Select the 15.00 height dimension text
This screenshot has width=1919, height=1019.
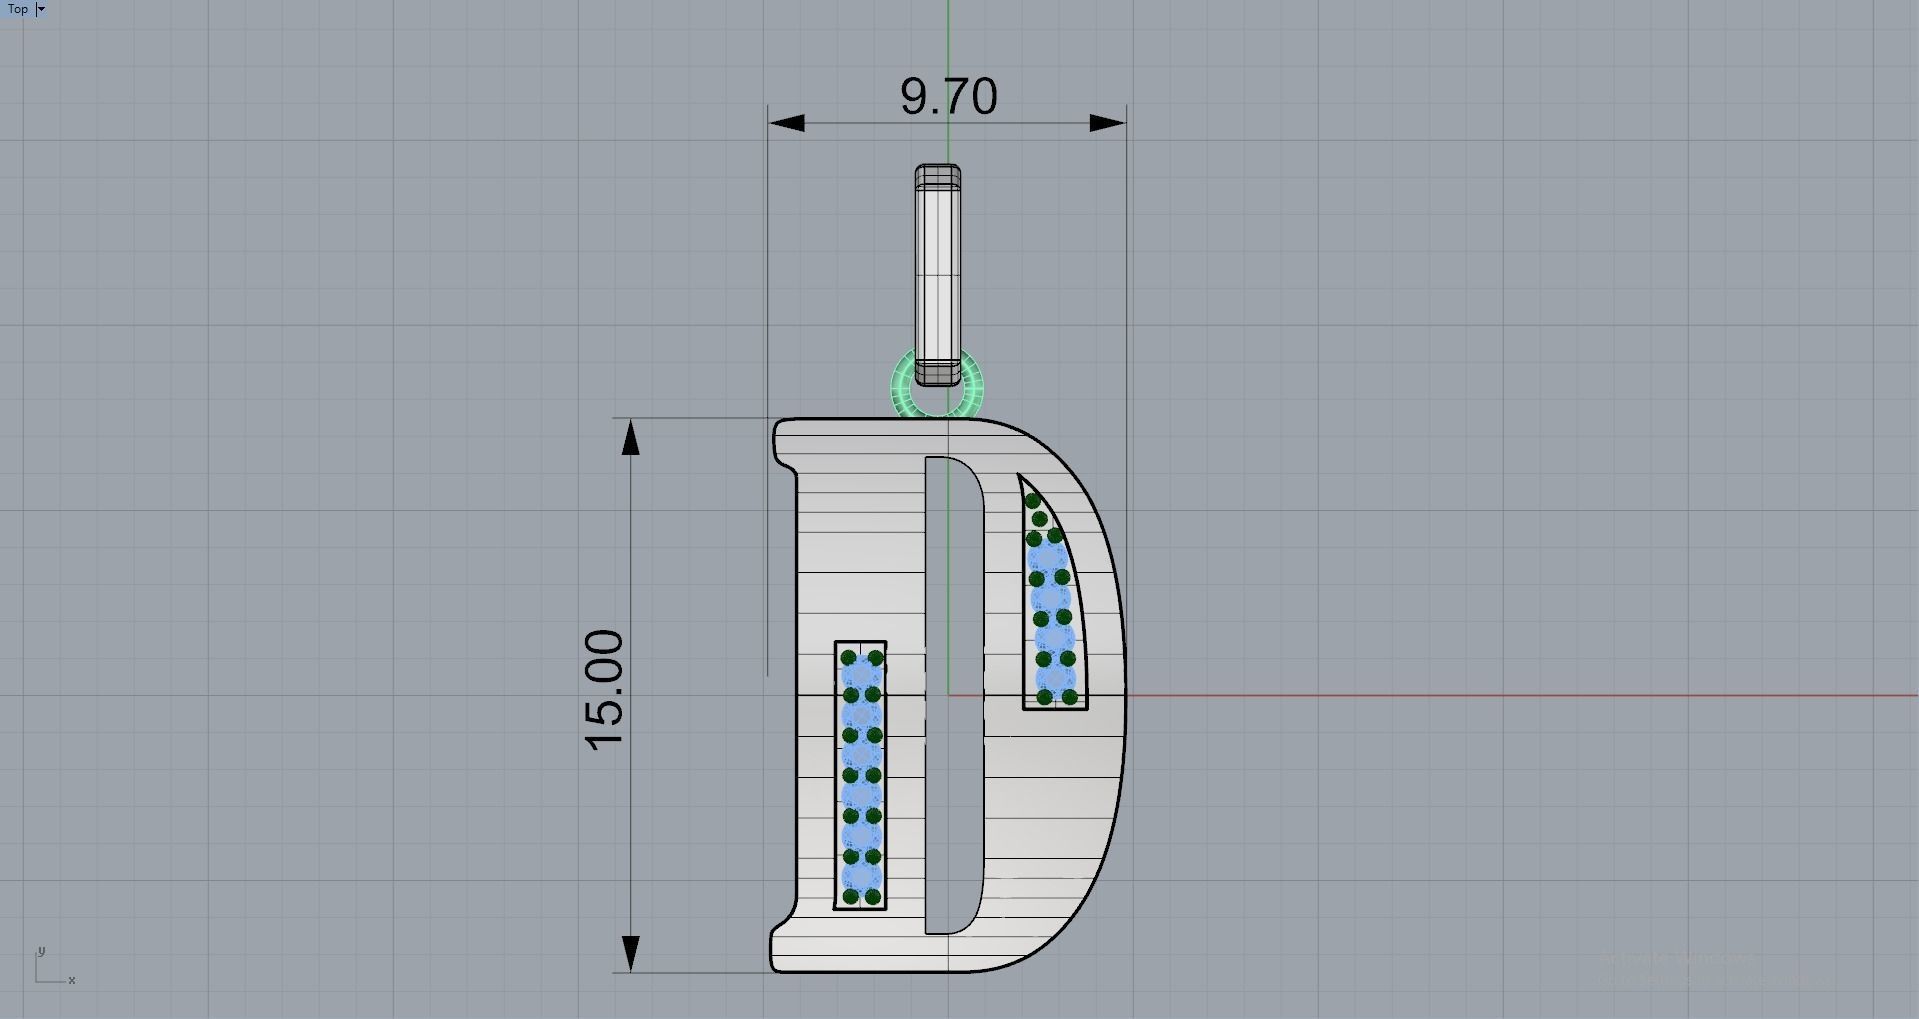605,690
